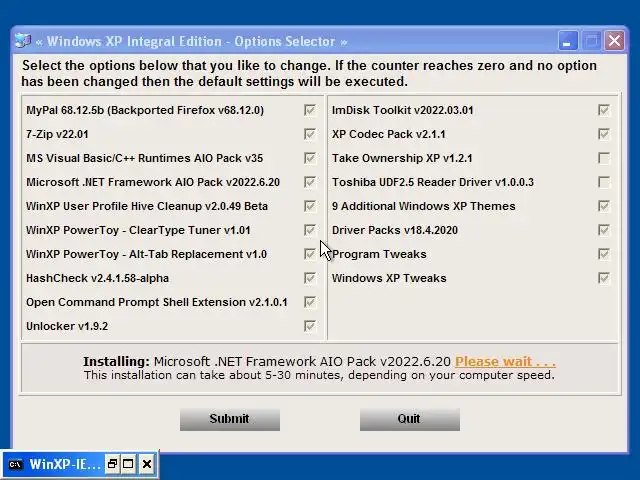Click the Submit button
This screenshot has height=480, width=640.
click(x=230, y=419)
